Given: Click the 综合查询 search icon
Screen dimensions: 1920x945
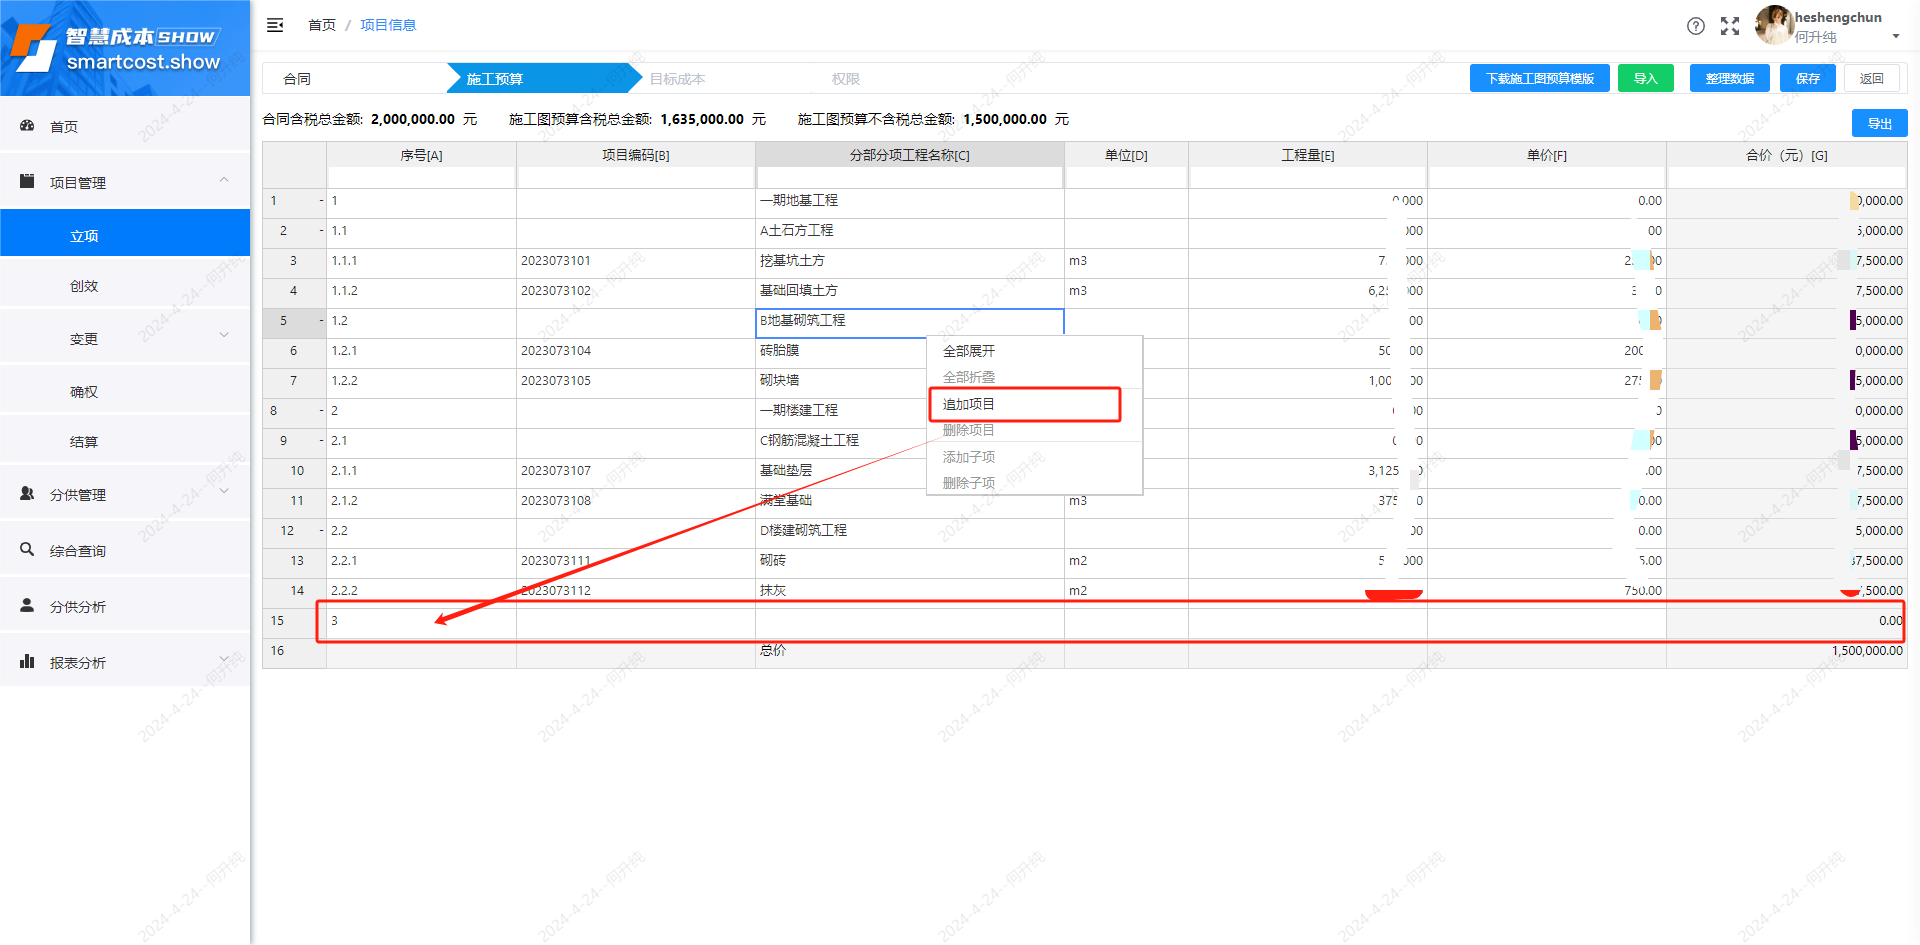Looking at the screenshot, I should coord(28,550).
